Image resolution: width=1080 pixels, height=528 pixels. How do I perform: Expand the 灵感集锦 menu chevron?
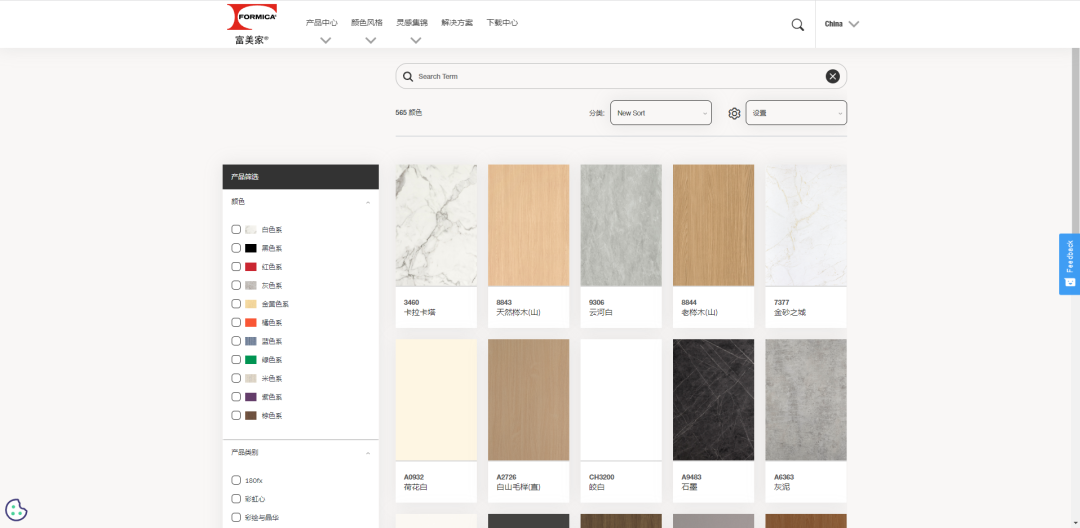(415, 41)
